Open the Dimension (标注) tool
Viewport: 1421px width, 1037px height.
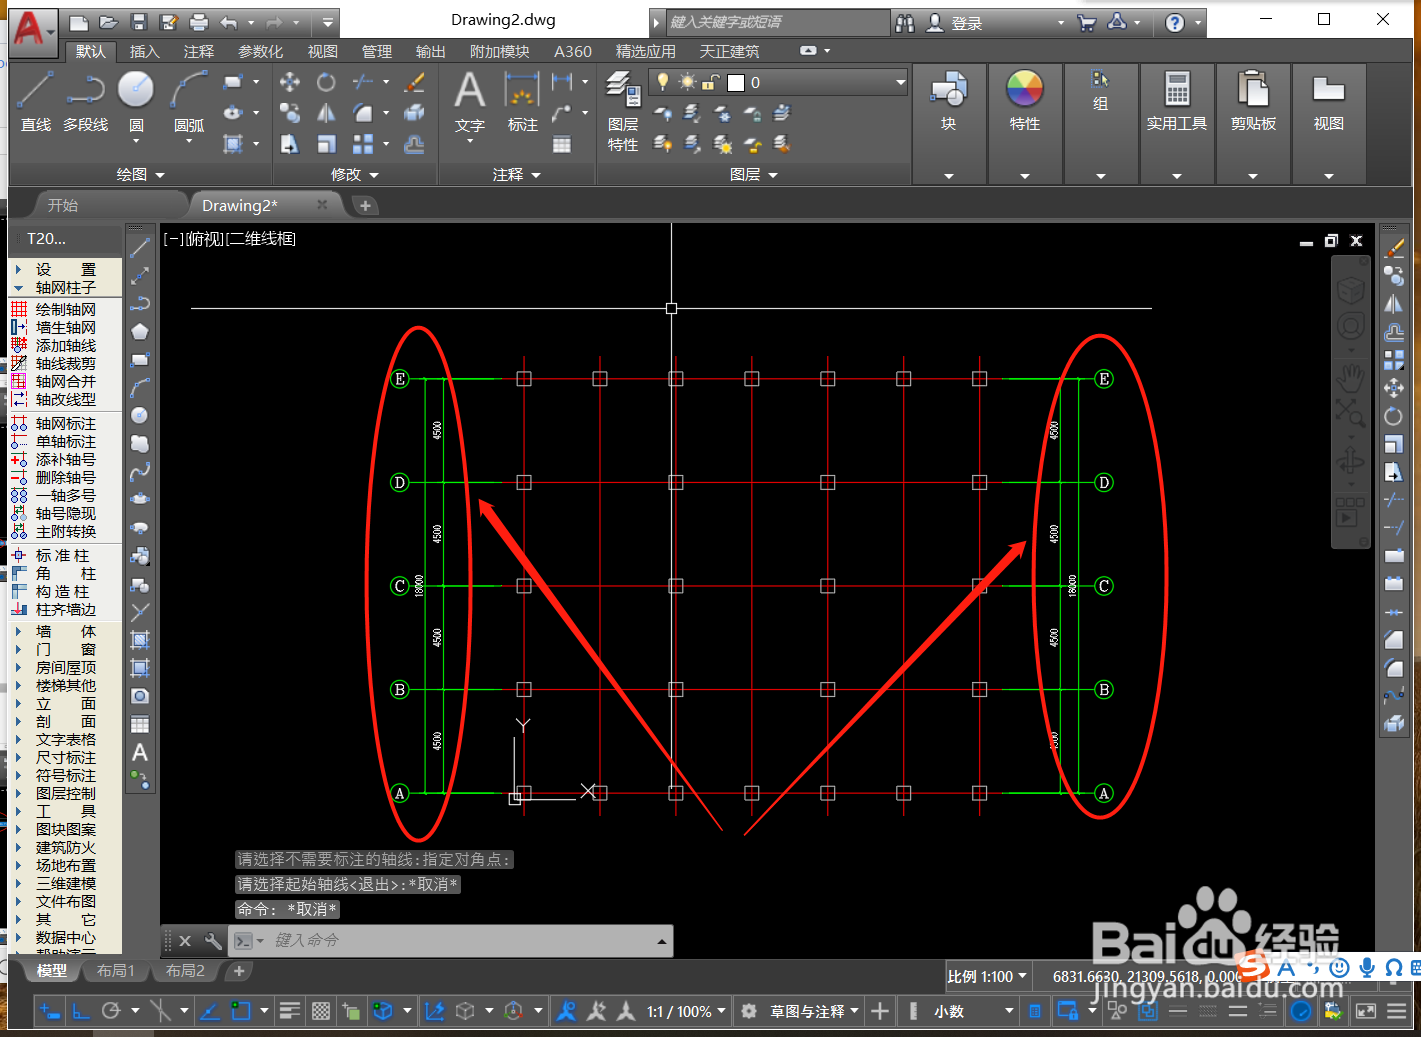522,102
